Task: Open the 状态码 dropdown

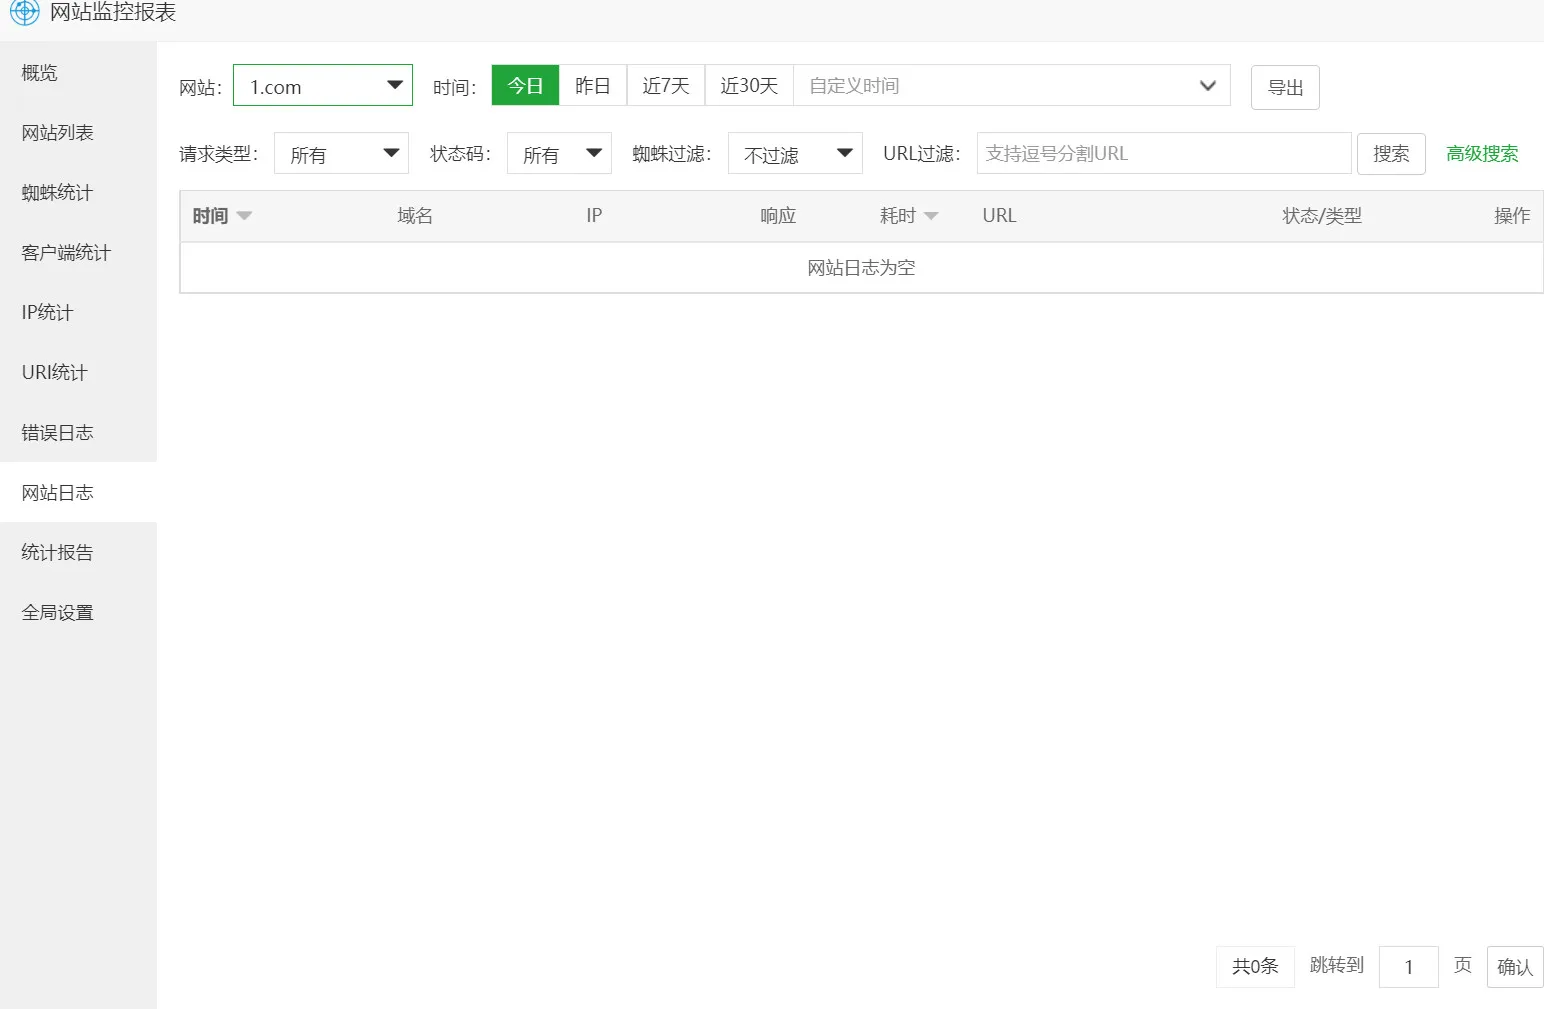Action: (559, 154)
